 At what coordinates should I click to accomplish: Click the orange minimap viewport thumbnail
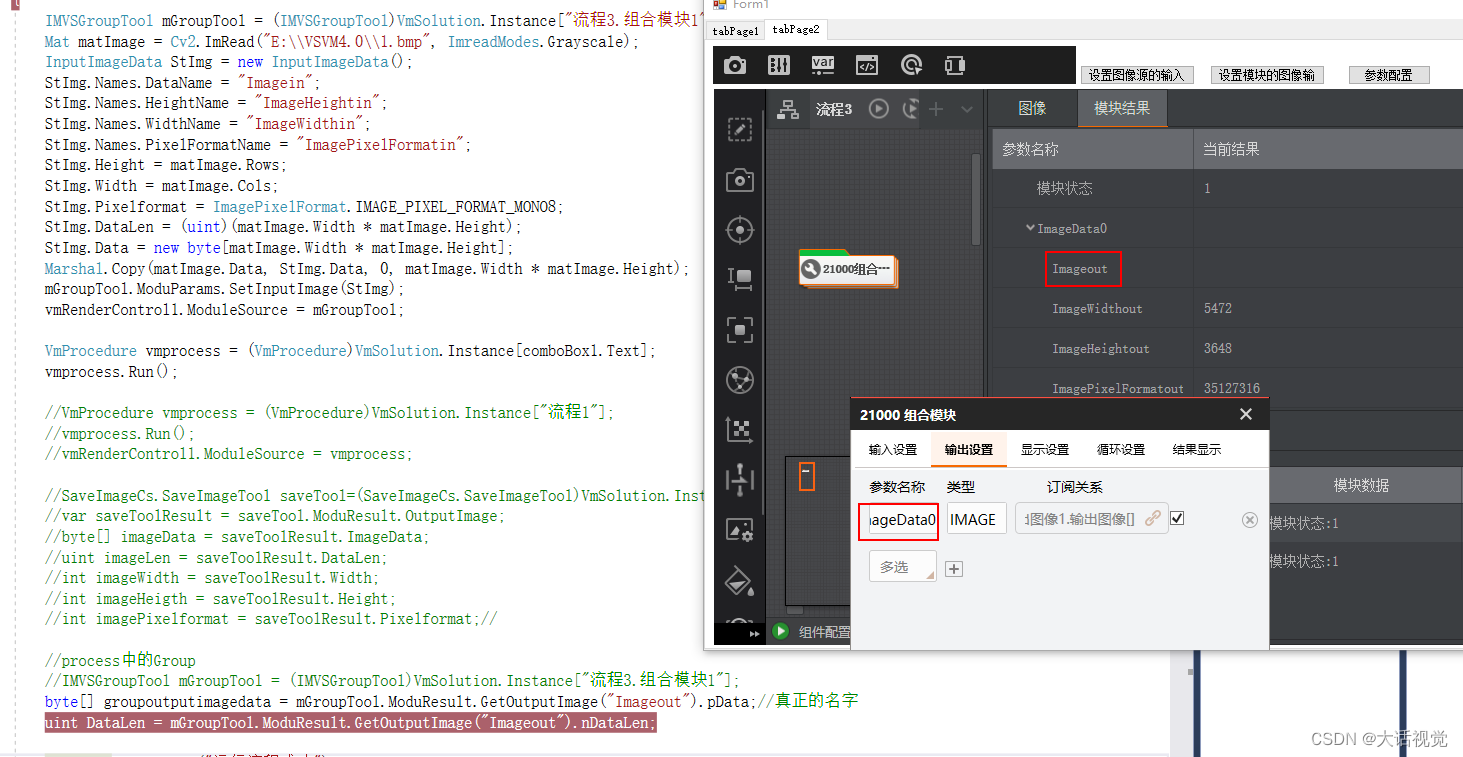[x=807, y=476]
